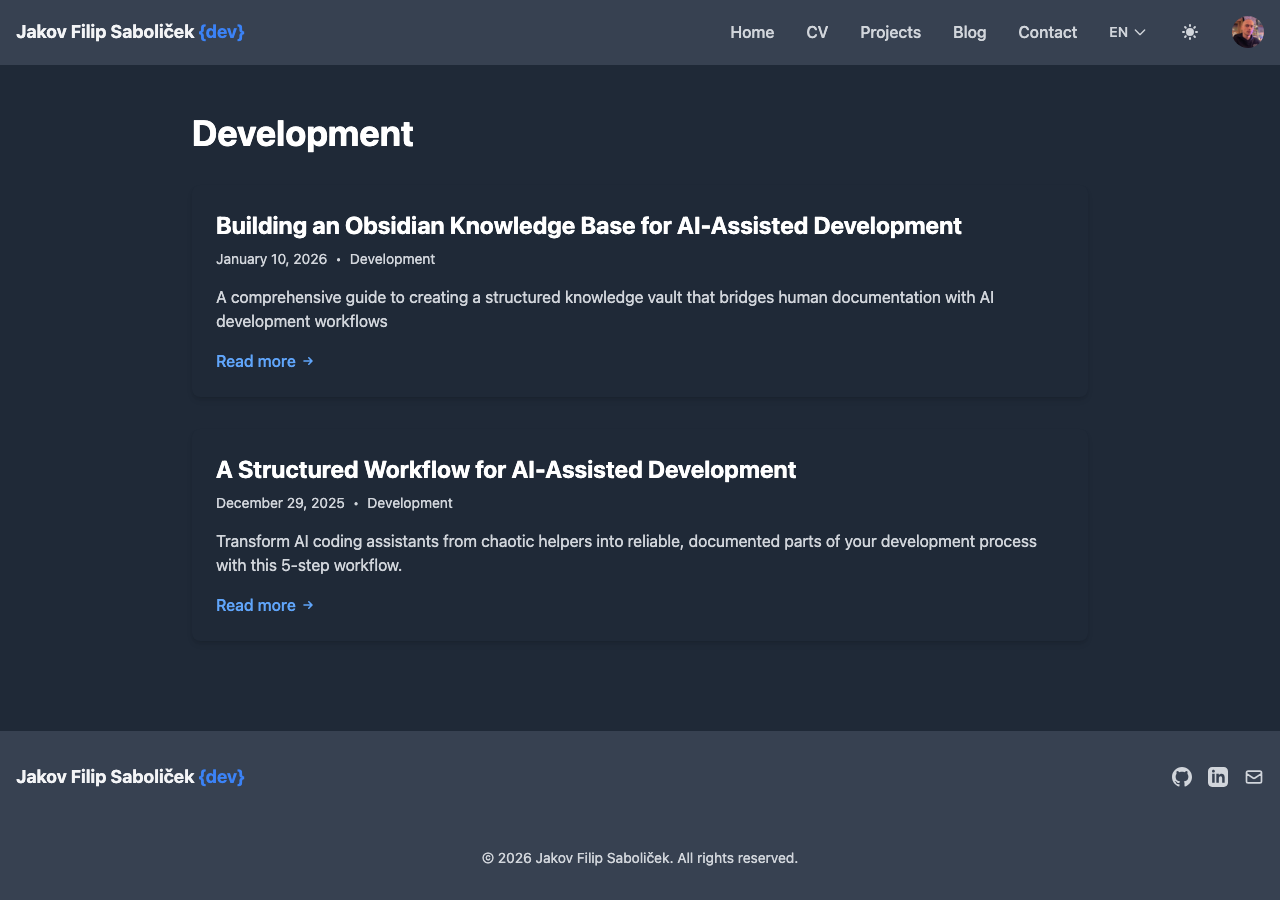Open the LinkedIn icon in footer
Viewport: 1280px width, 900px height.
pos(1218,776)
